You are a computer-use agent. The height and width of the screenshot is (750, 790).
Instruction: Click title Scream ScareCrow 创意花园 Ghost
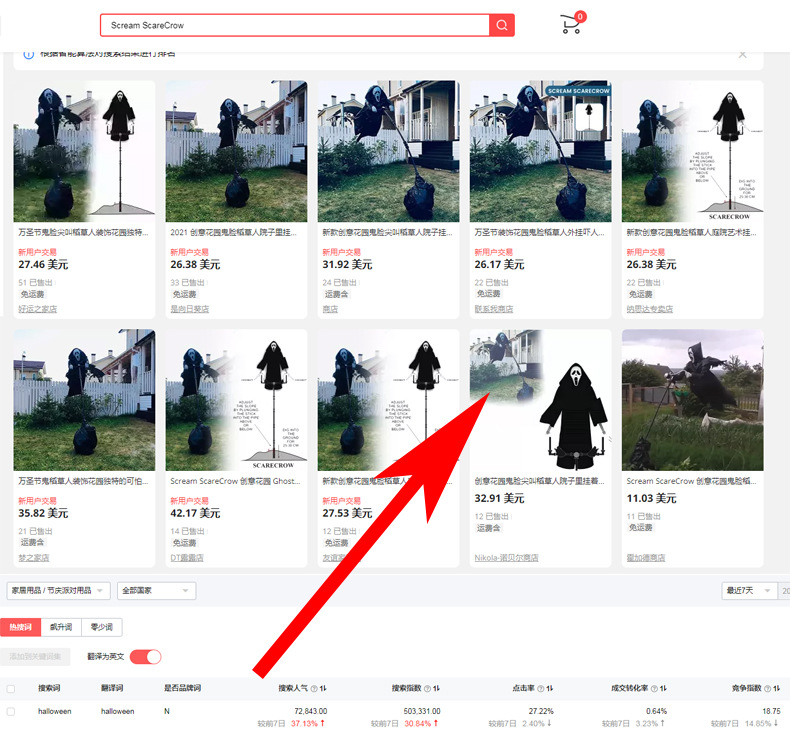[x=235, y=481]
